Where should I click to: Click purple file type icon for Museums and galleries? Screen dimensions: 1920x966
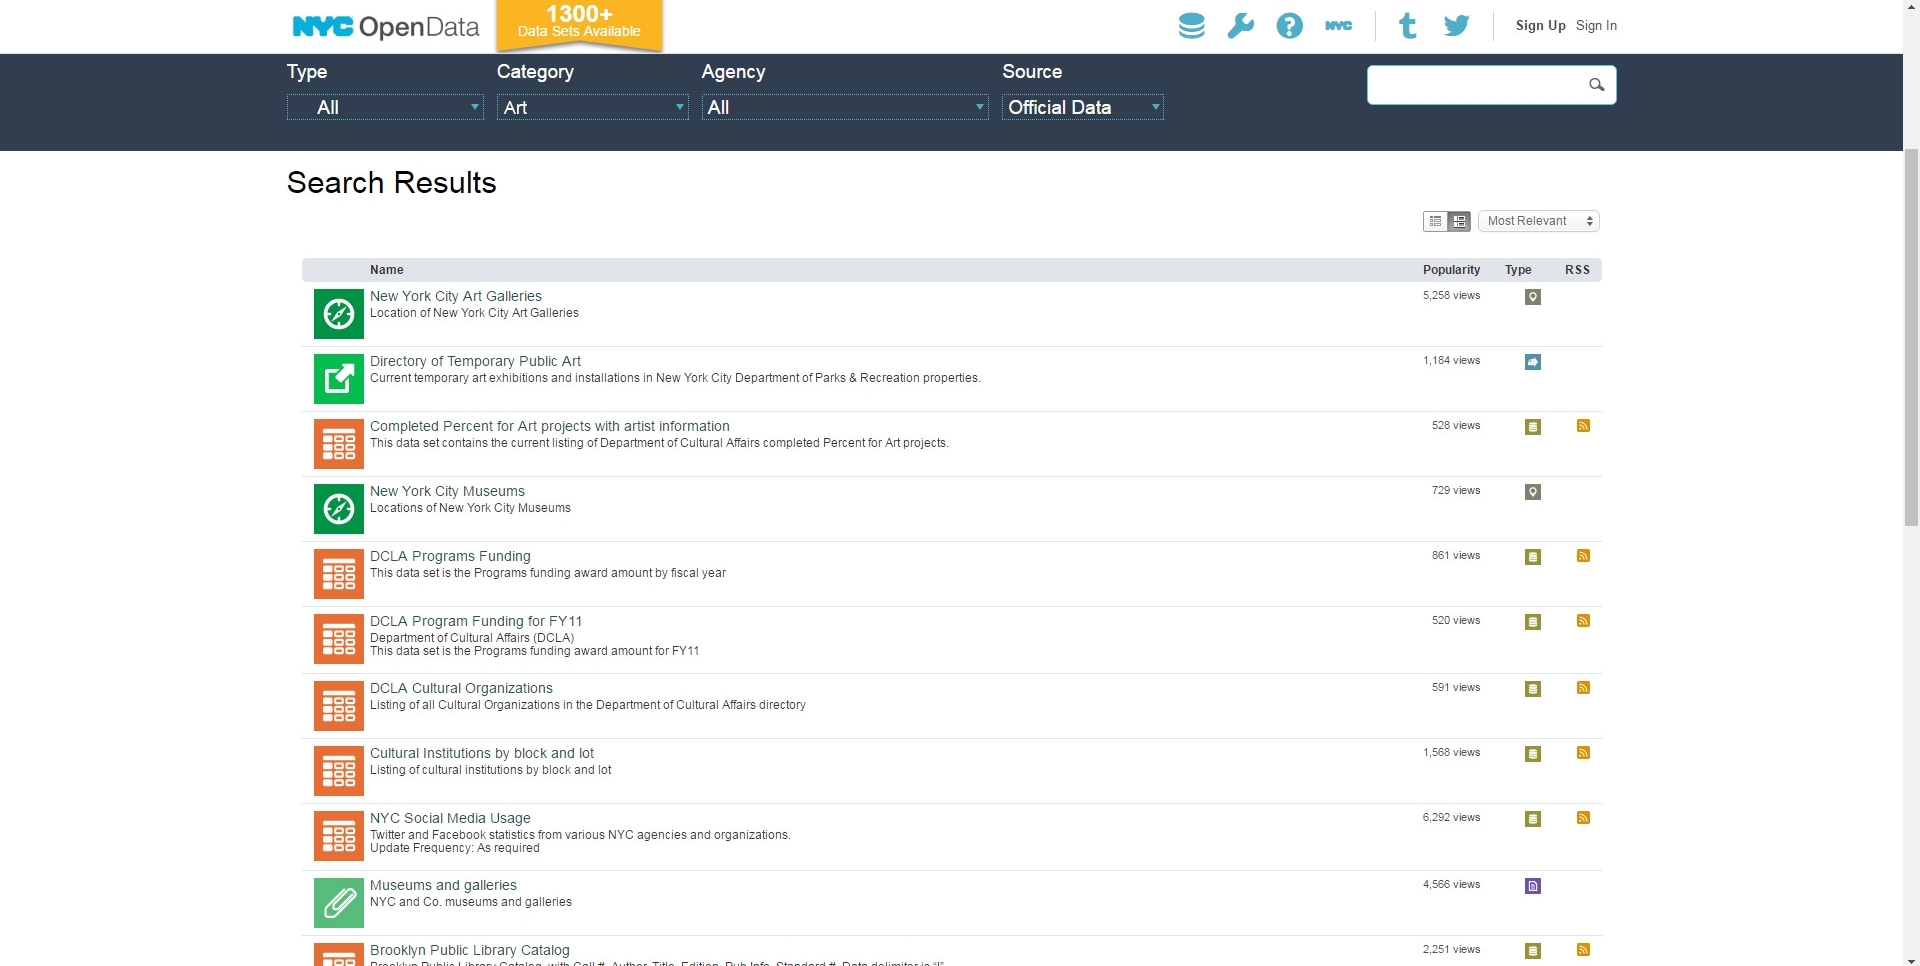click(x=1532, y=886)
